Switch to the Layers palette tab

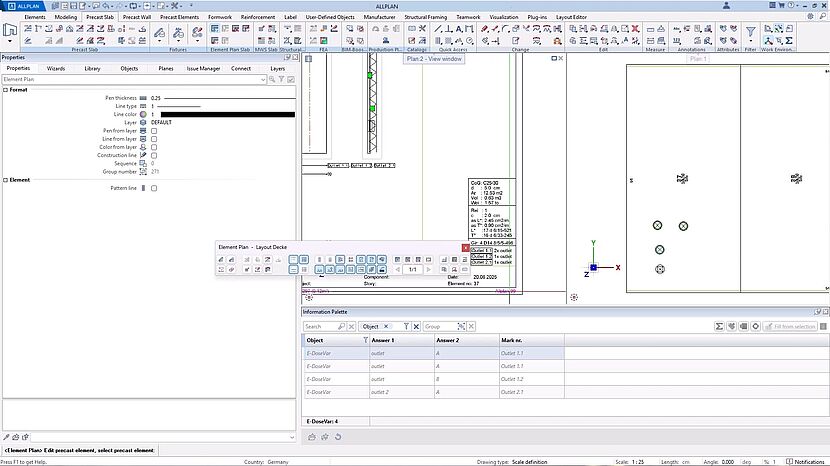coord(277,69)
